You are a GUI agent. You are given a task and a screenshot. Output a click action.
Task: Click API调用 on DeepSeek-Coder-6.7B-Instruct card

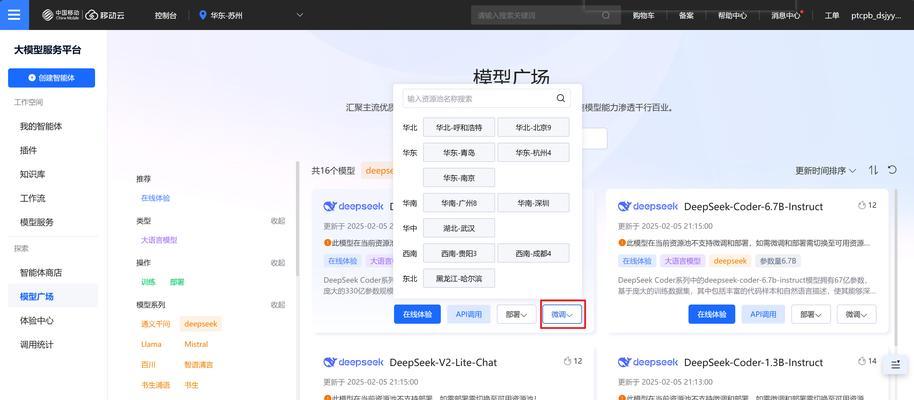pos(763,314)
